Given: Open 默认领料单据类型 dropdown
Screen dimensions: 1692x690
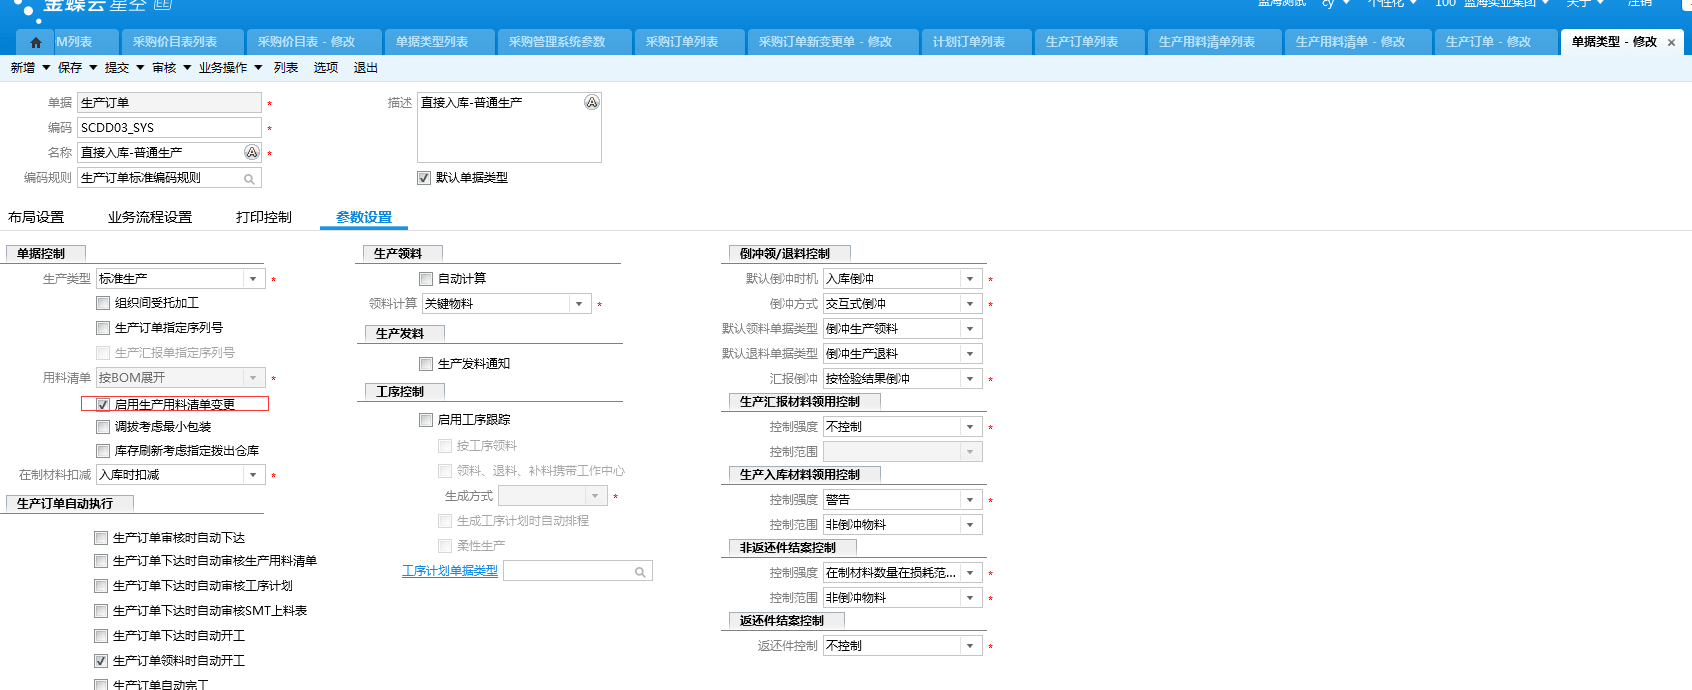Looking at the screenshot, I should click(x=970, y=329).
